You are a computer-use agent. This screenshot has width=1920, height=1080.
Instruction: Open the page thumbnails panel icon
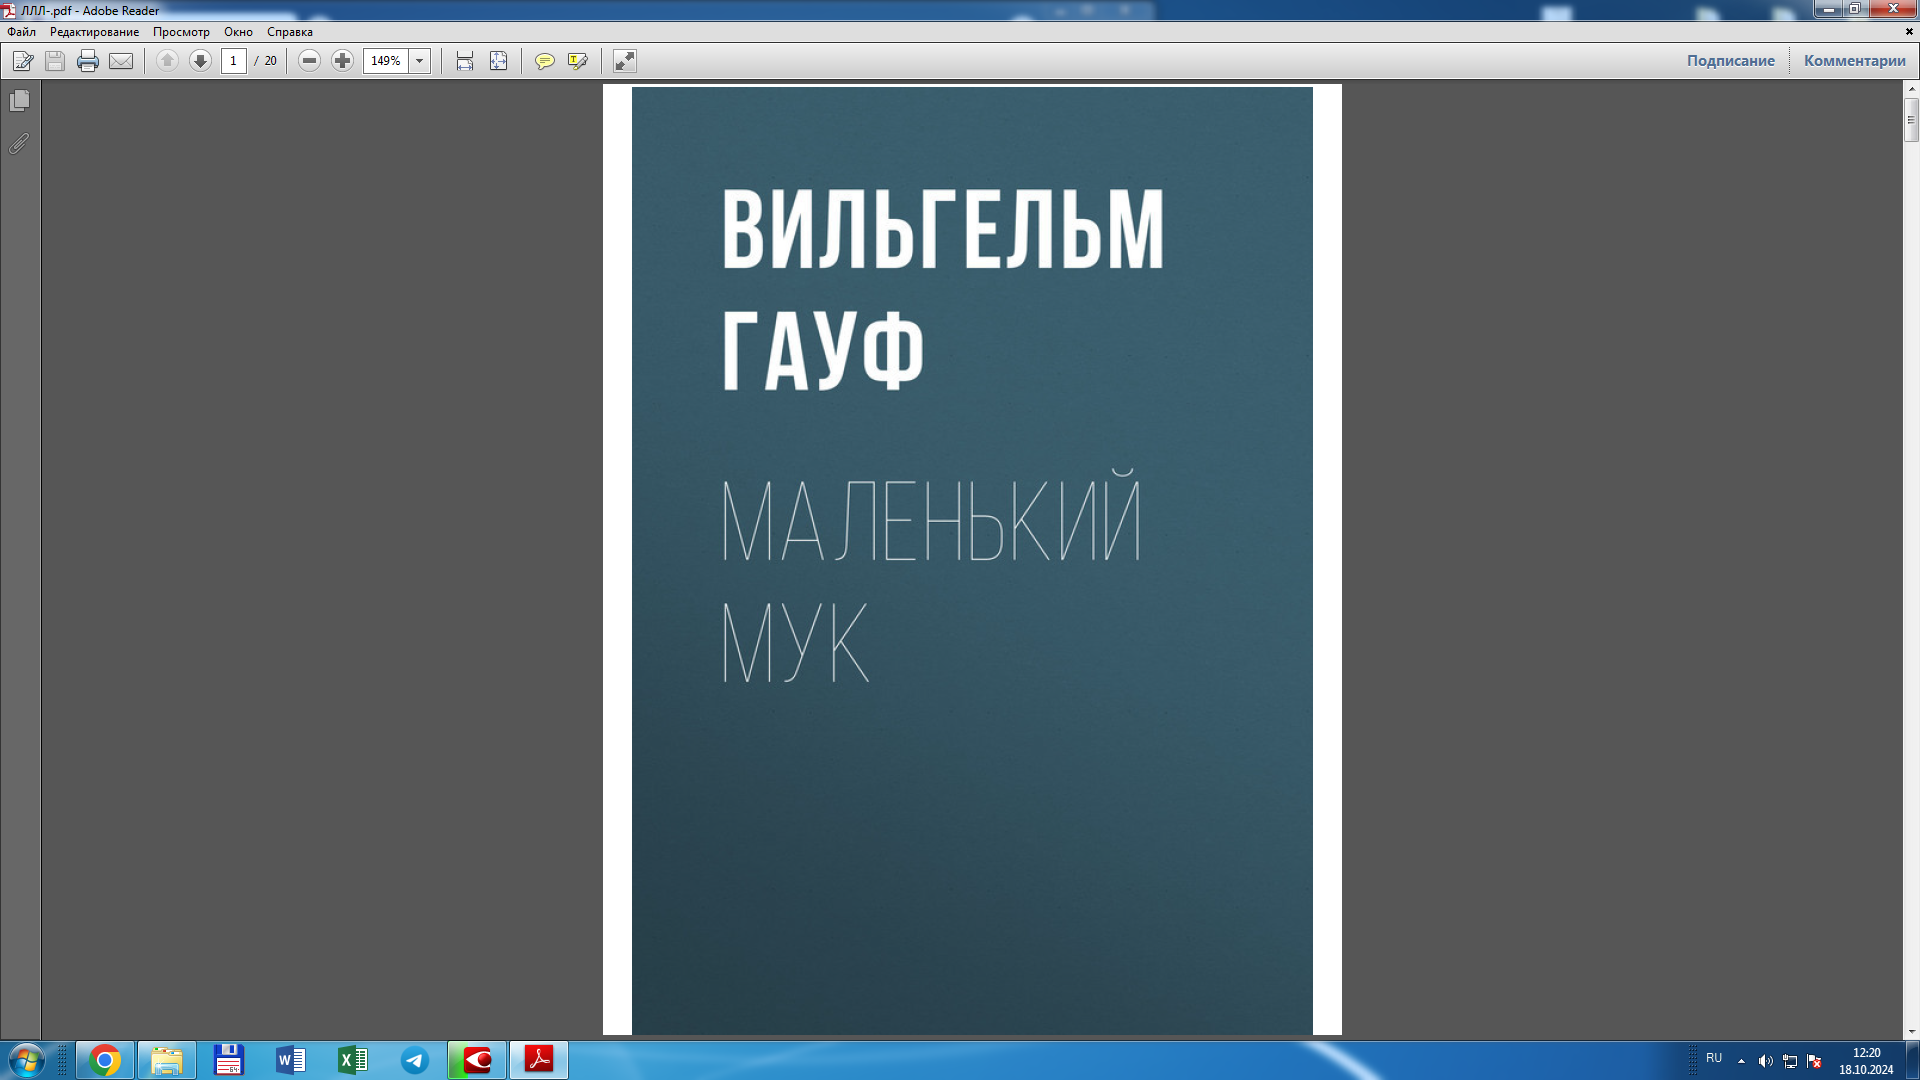tap(17, 100)
